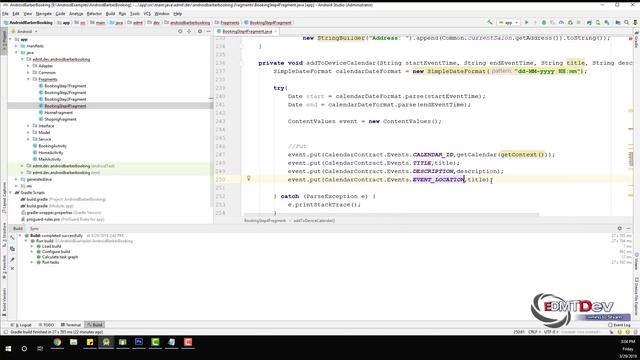Close the BookingStep4Fragment.java editor tab
Screen dimensions: 640x360
[276, 31]
